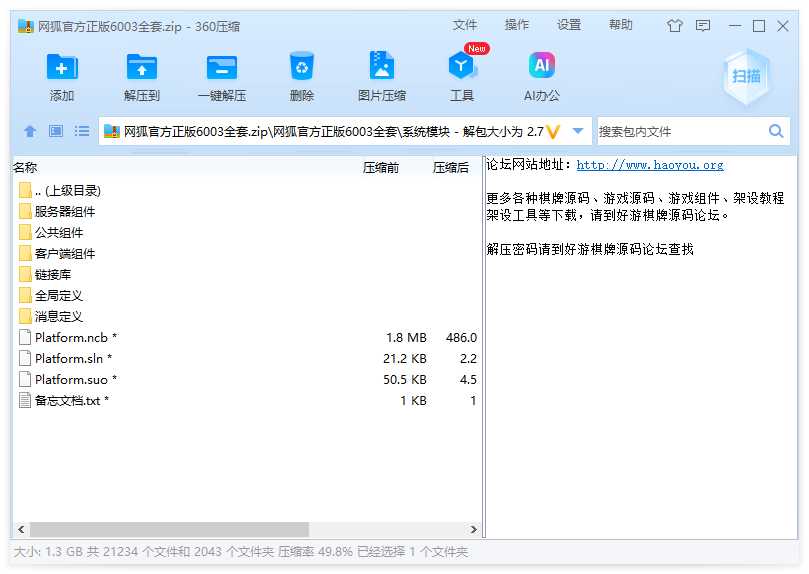The height and width of the screenshot is (574, 809).
Task: Select the Platform.sln file
Action: click(247, 358)
